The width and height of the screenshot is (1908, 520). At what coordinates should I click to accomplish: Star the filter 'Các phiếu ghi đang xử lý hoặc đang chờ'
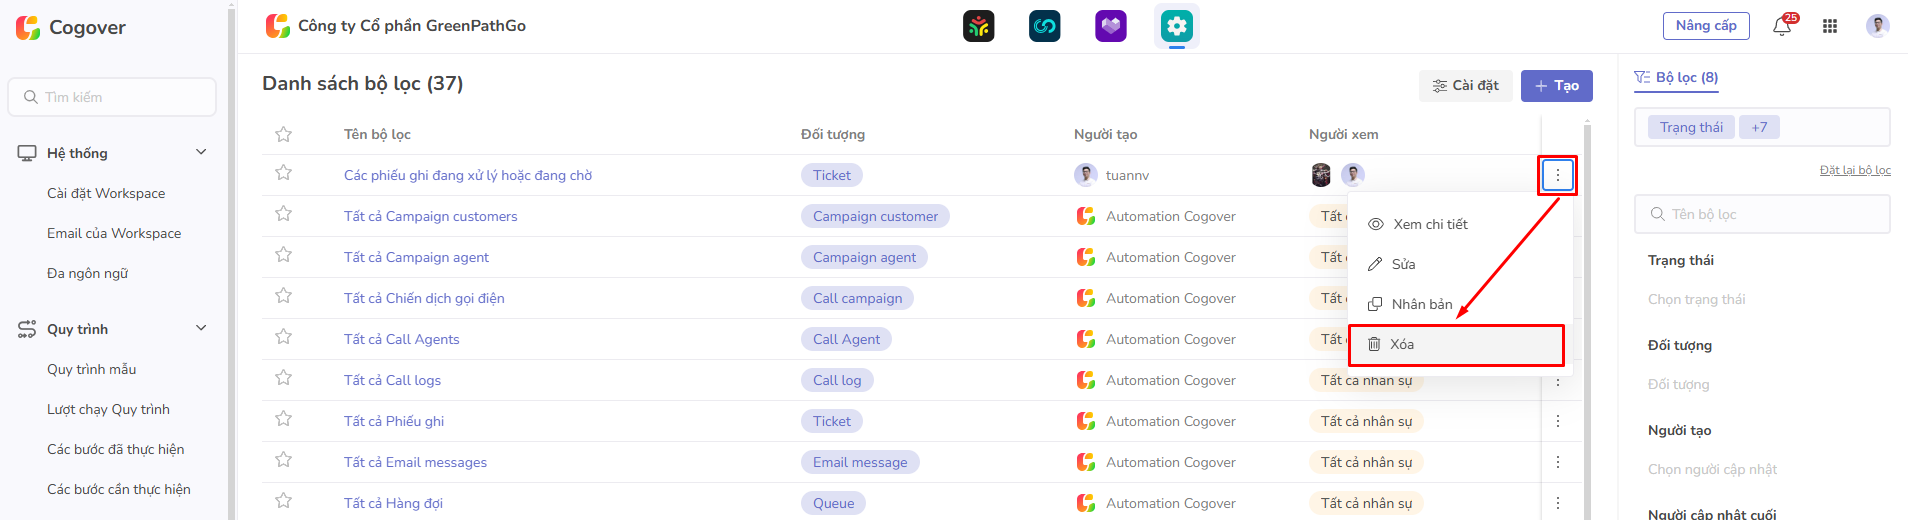(x=284, y=173)
